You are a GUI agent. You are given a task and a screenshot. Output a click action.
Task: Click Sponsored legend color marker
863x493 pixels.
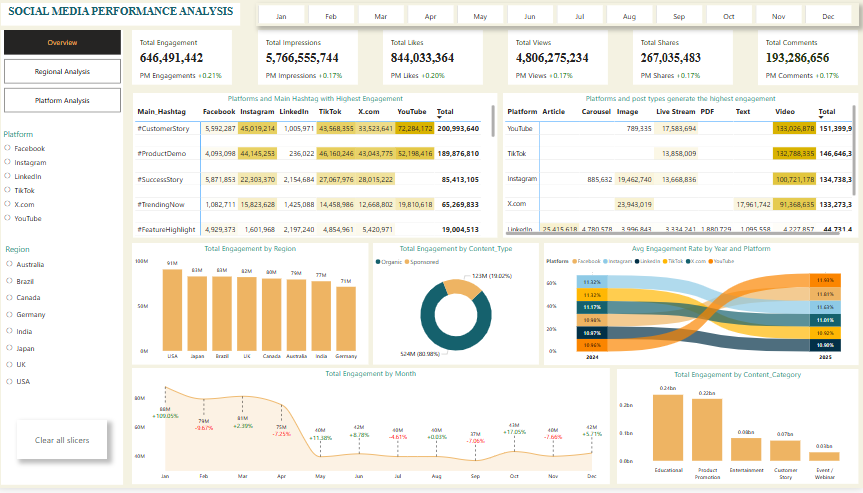(407, 262)
